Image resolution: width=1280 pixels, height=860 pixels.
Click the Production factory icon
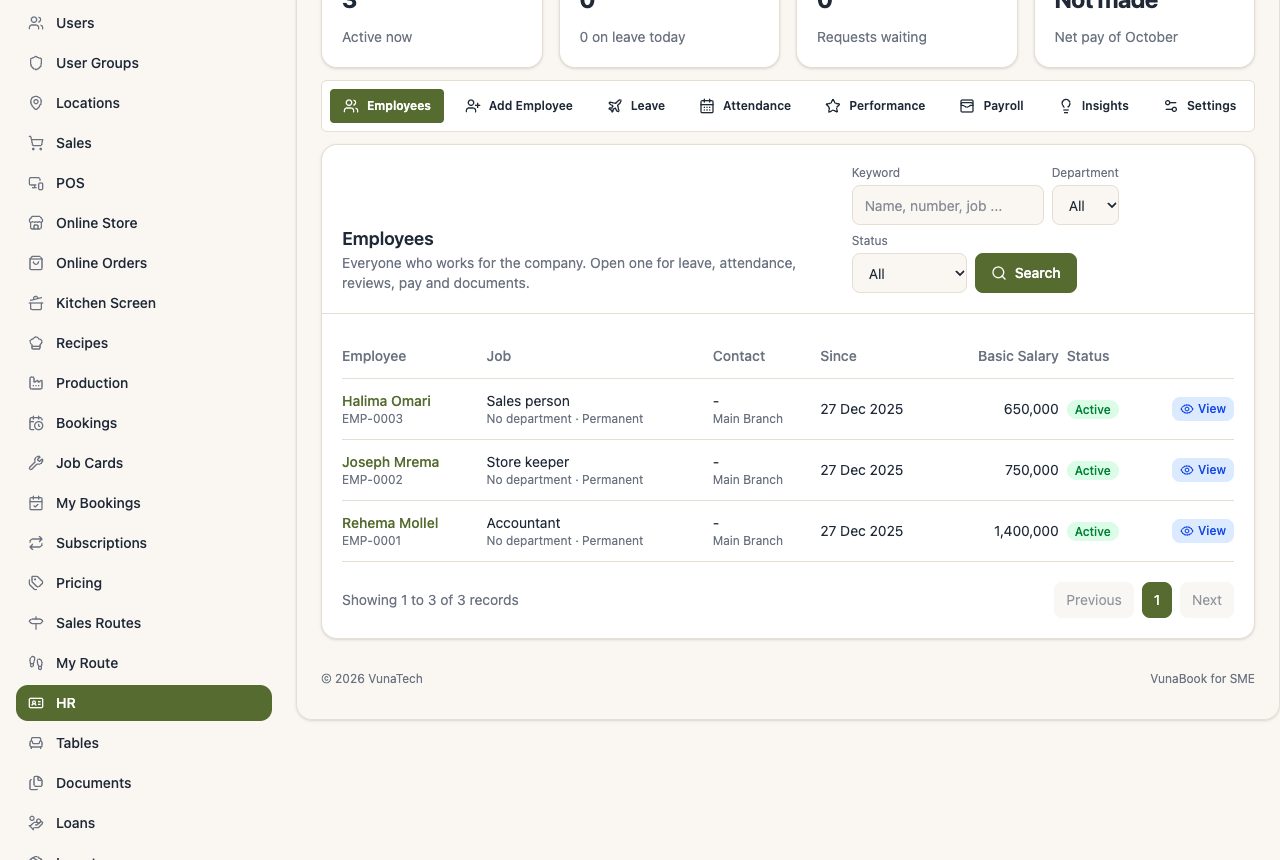36,383
